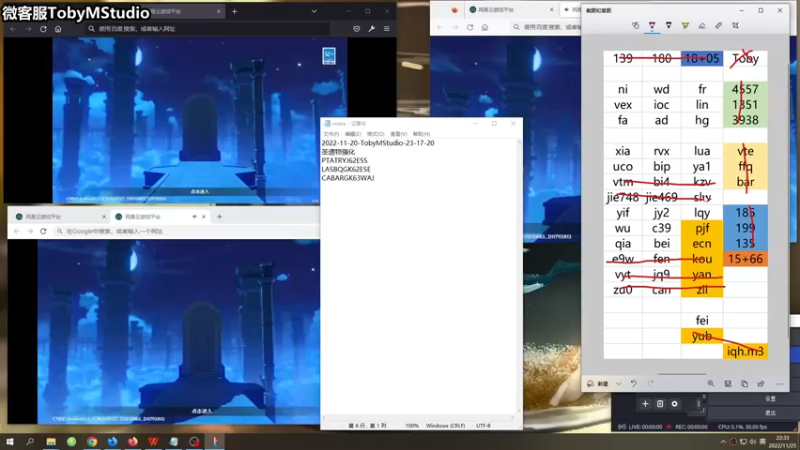Reload page in bottom-left Chrome window
Image resolution: width=800 pixels, height=450 pixels.
[43, 231]
